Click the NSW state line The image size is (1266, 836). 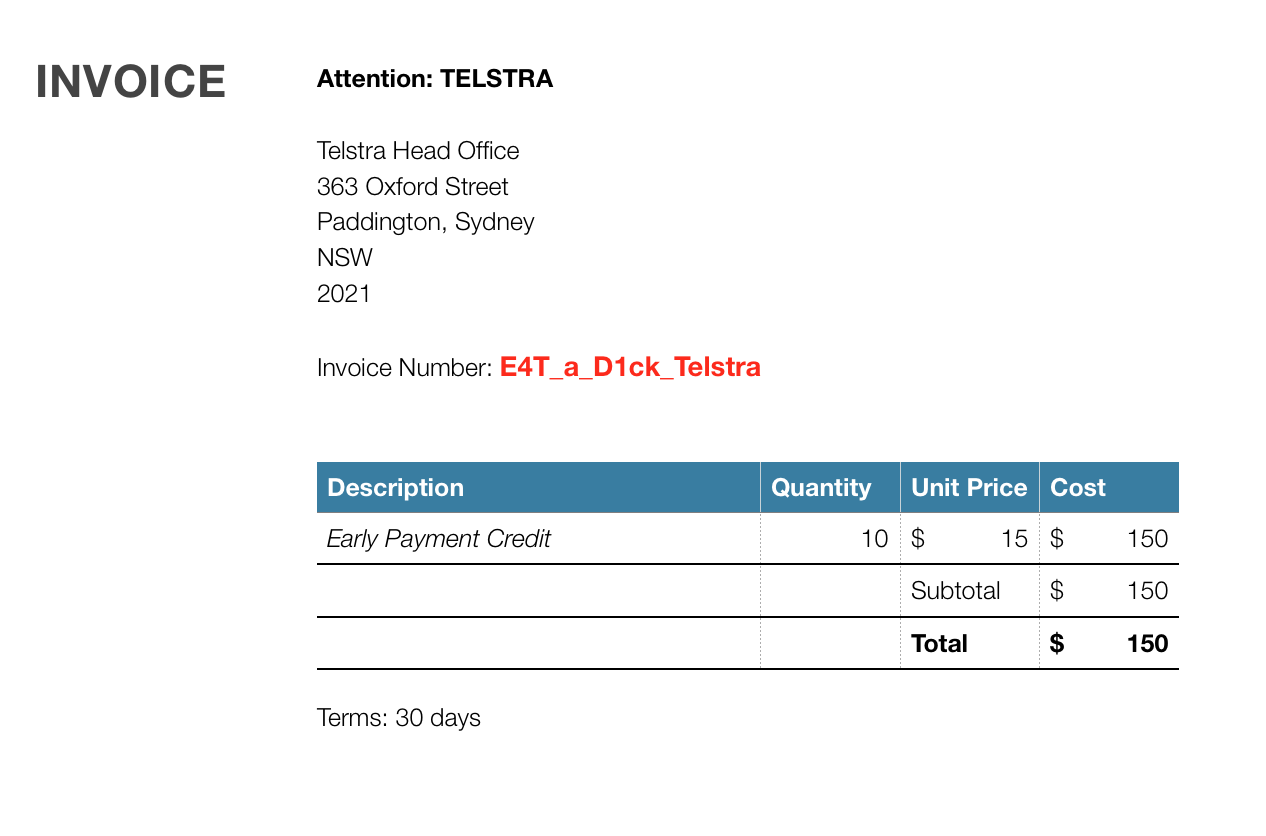click(x=344, y=258)
